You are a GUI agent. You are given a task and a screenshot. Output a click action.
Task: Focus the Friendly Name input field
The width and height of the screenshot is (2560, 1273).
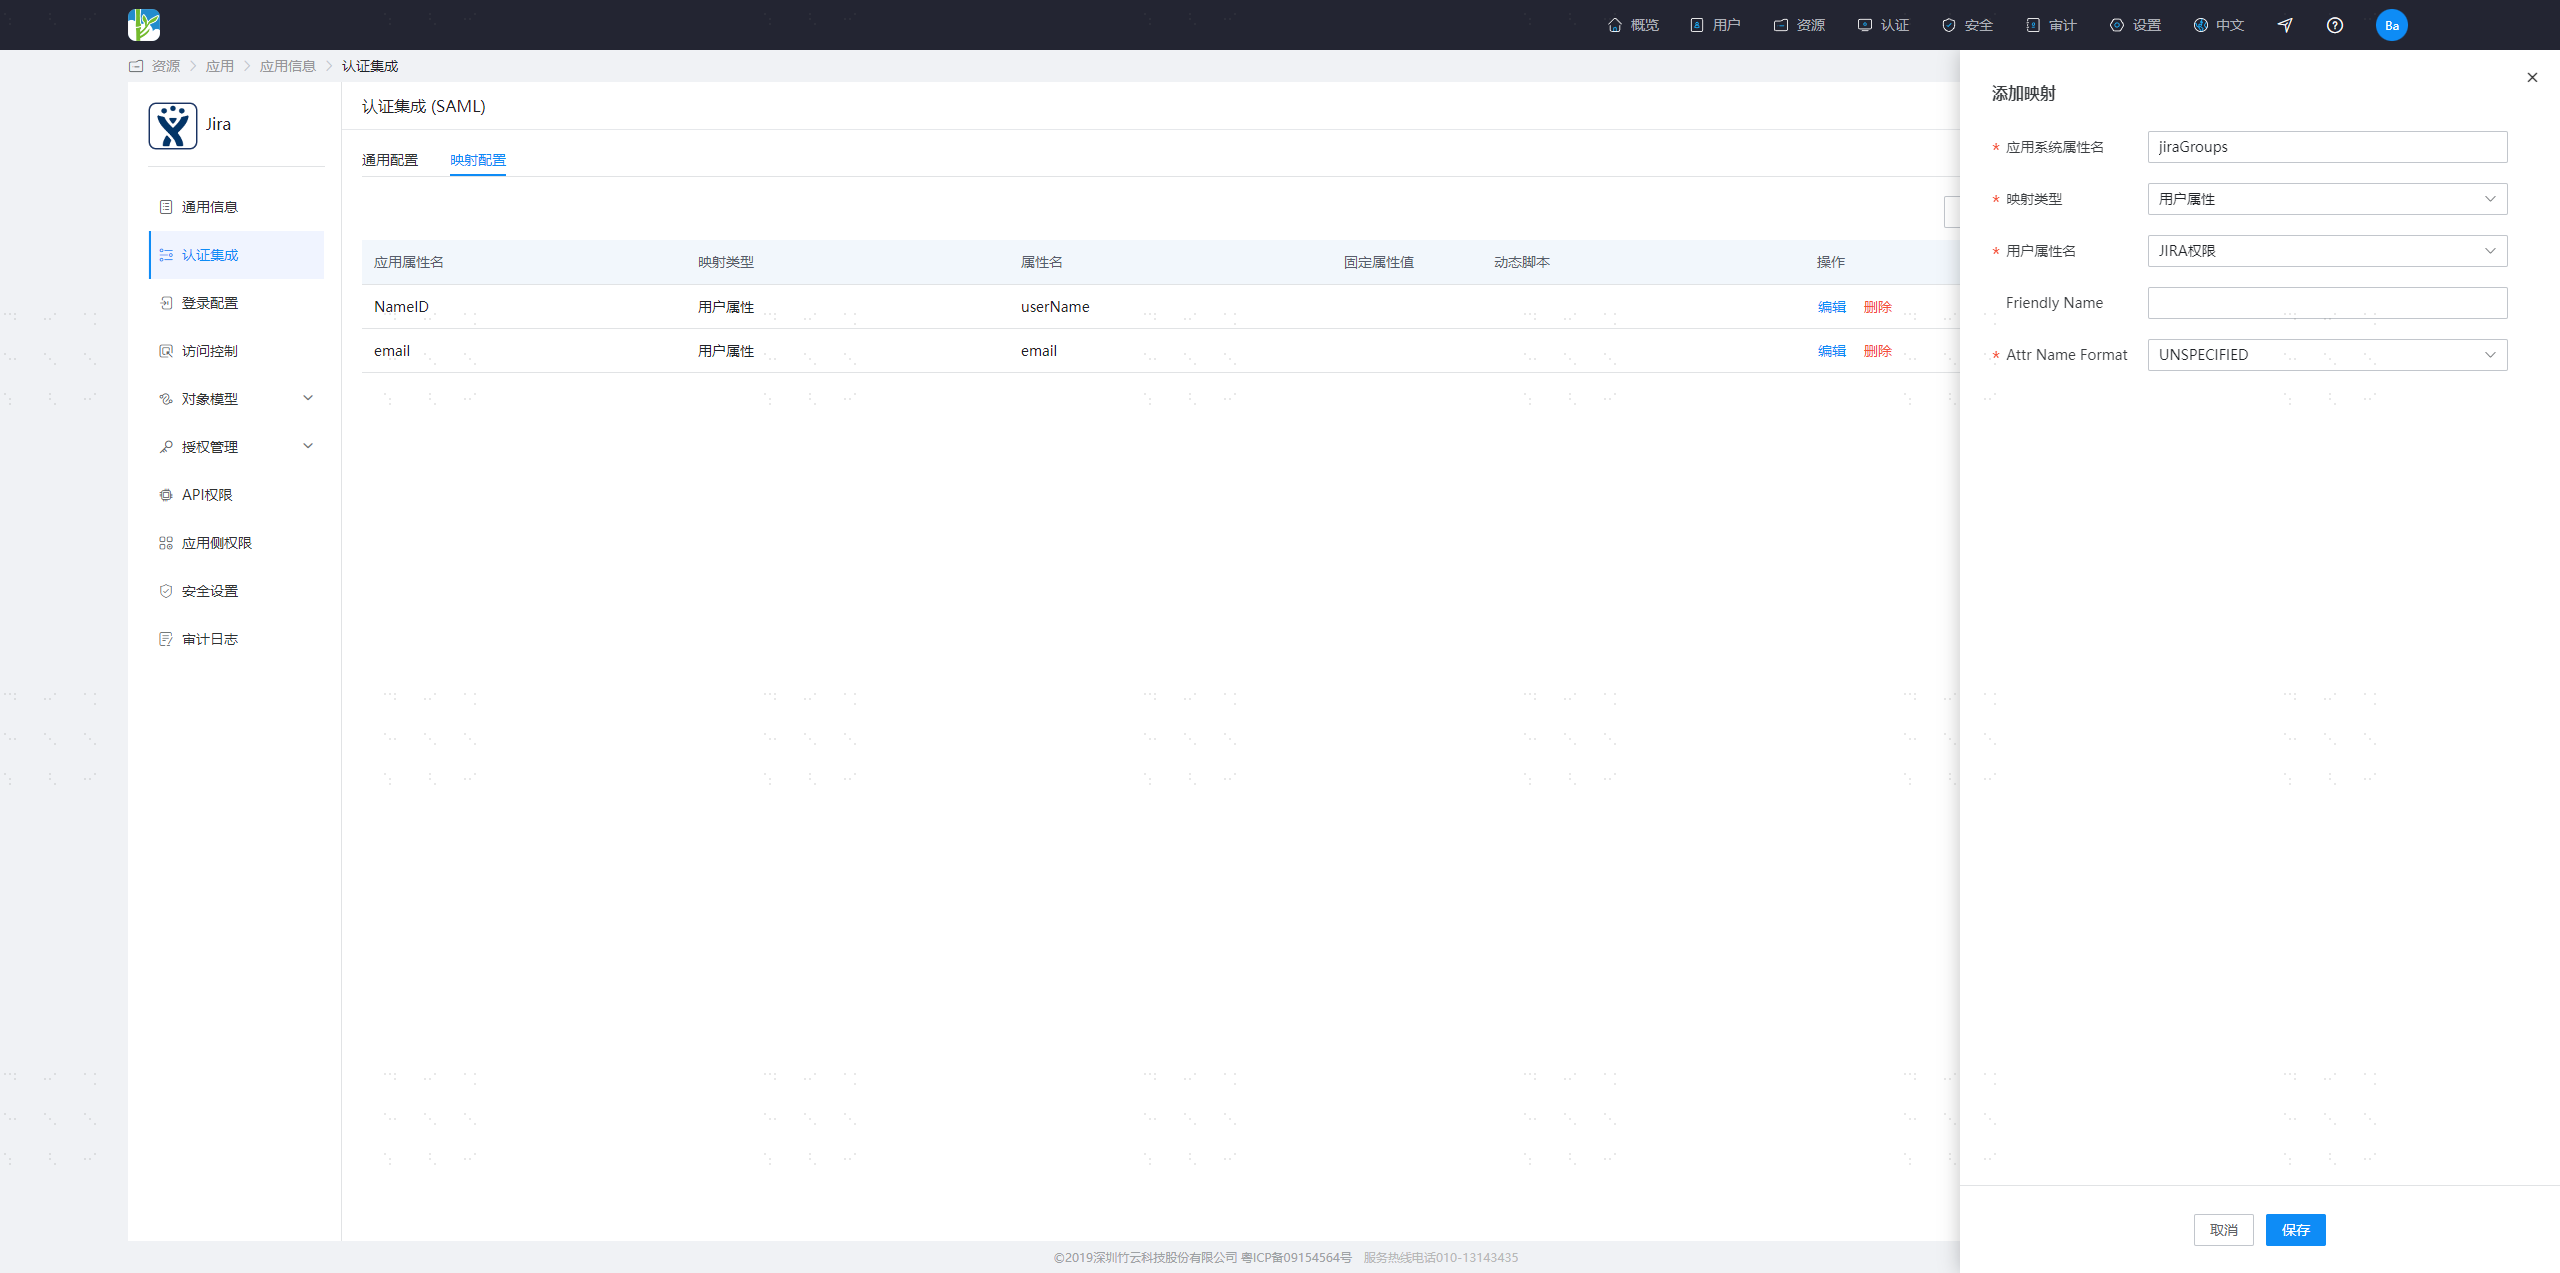click(x=2327, y=303)
